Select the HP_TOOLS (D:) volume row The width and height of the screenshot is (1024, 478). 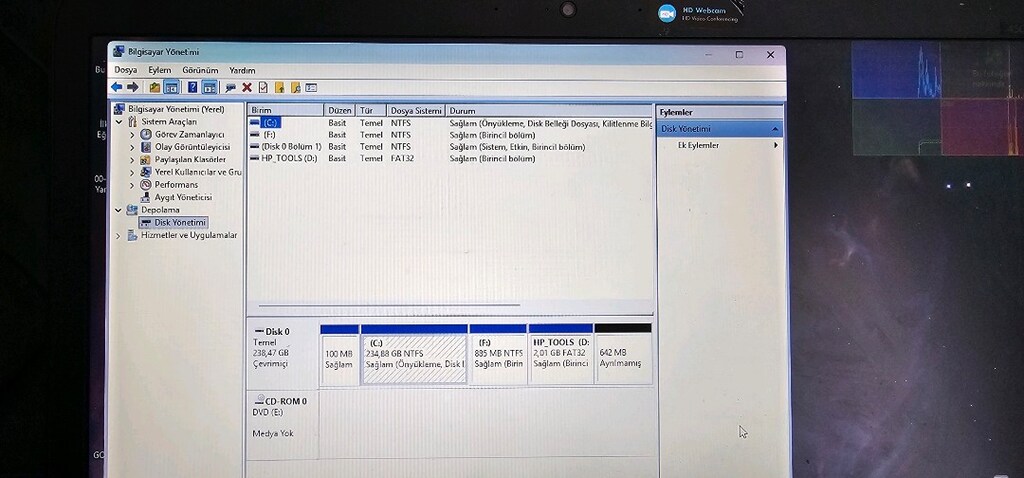click(x=450, y=159)
